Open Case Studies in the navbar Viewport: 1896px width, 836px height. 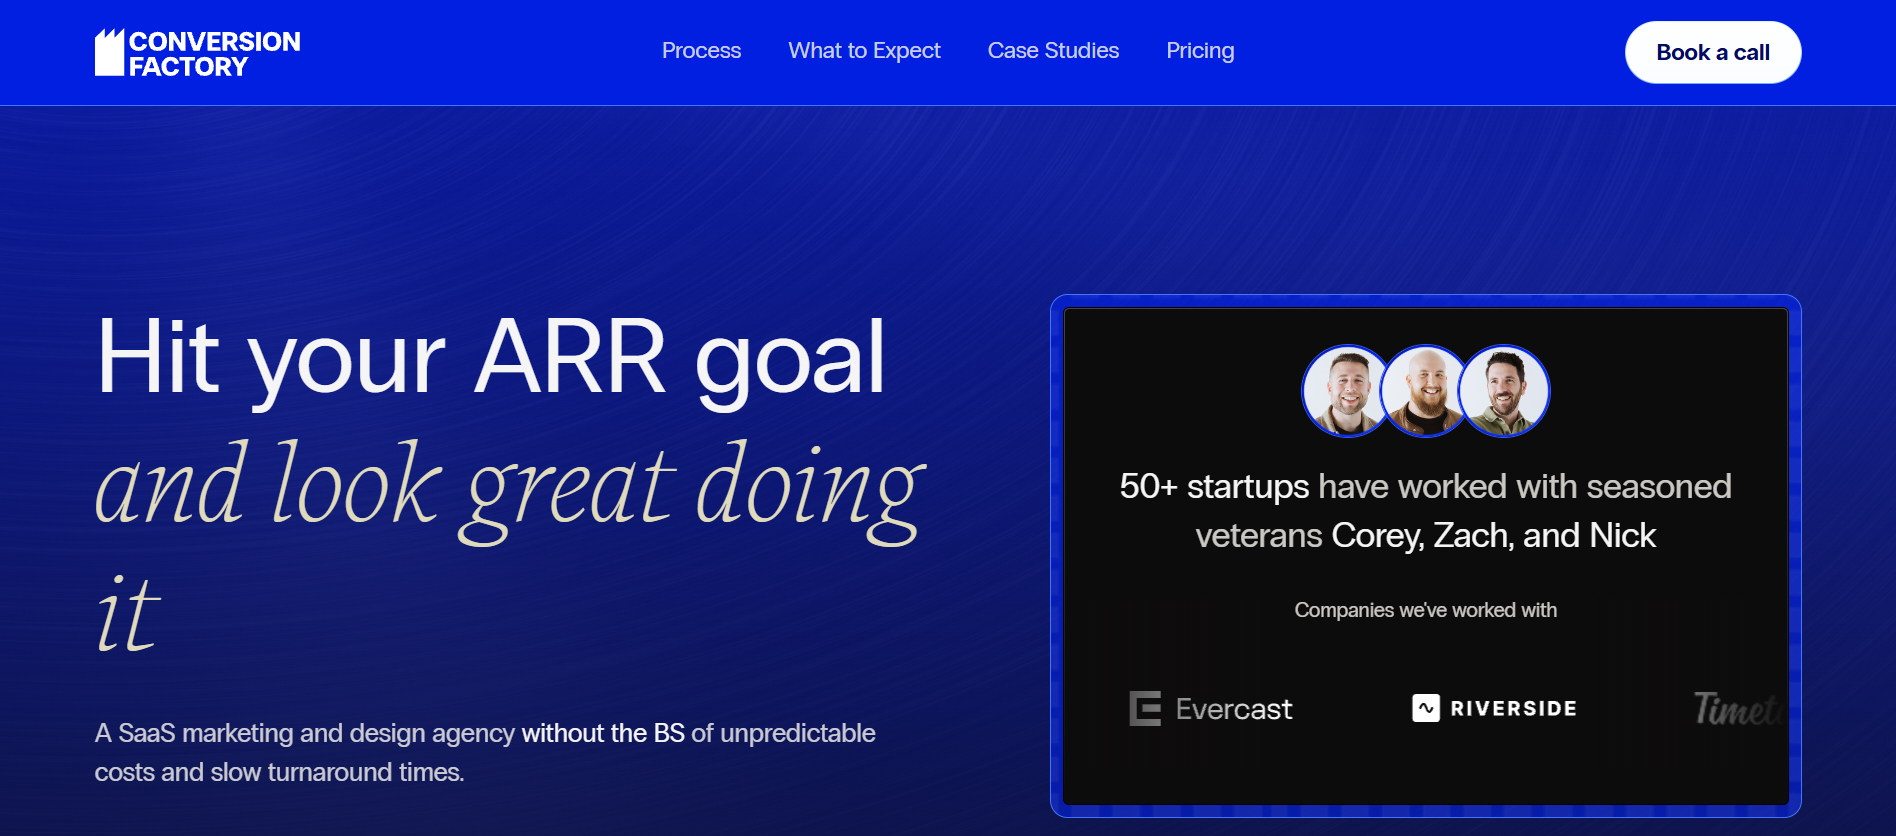[x=1053, y=51]
